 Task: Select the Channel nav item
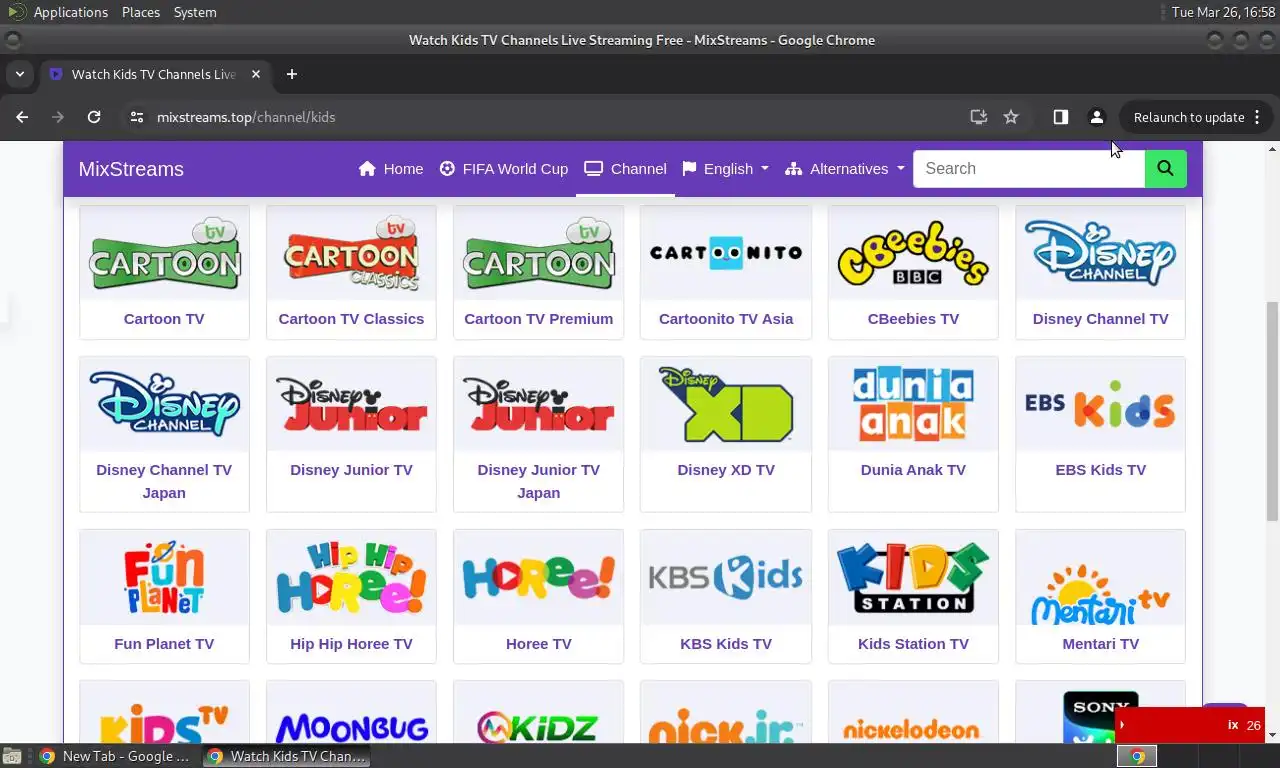[626, 169]
